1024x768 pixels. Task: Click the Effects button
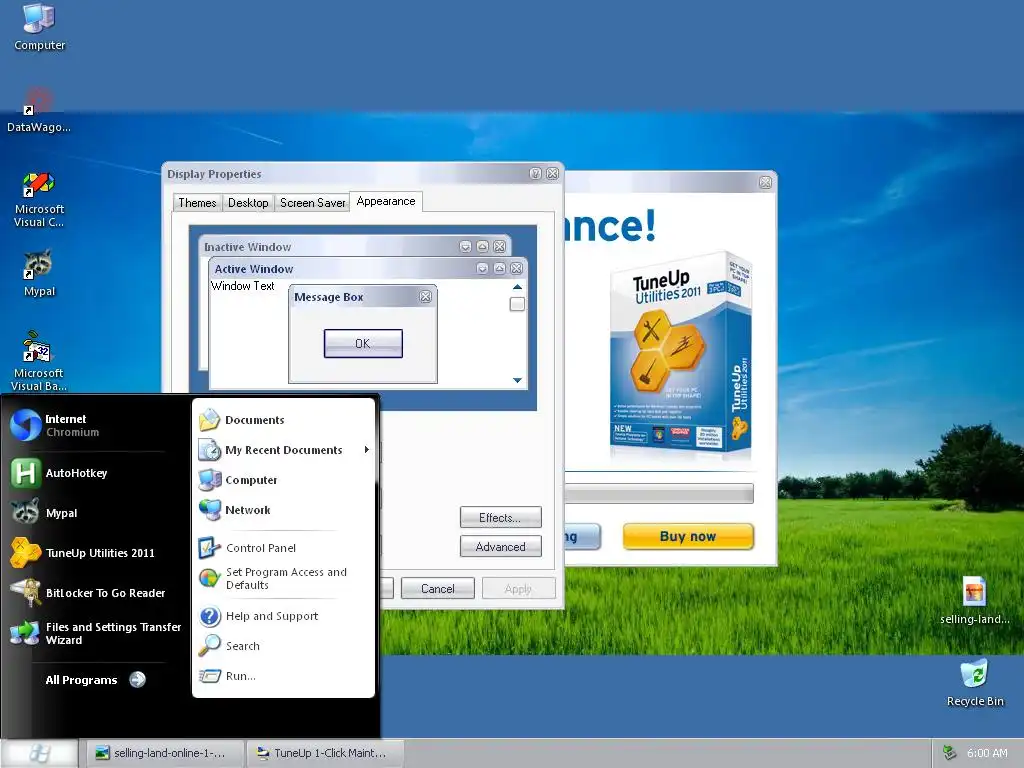coord(500,517)
